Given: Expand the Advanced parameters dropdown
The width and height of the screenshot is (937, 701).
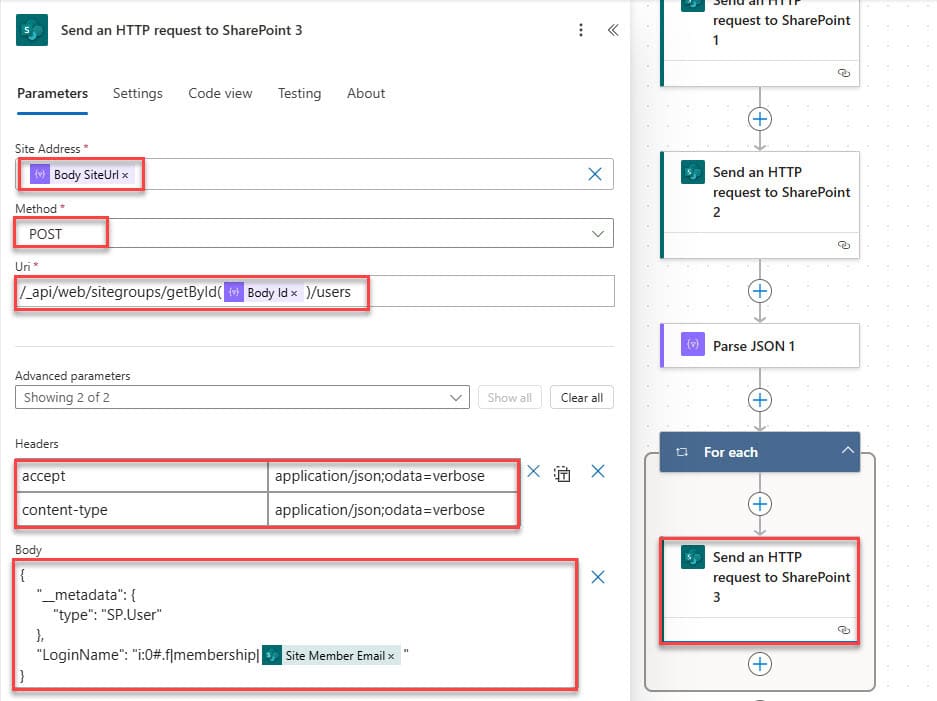Looking at the screenshot, I should click(x=242, y=397).
